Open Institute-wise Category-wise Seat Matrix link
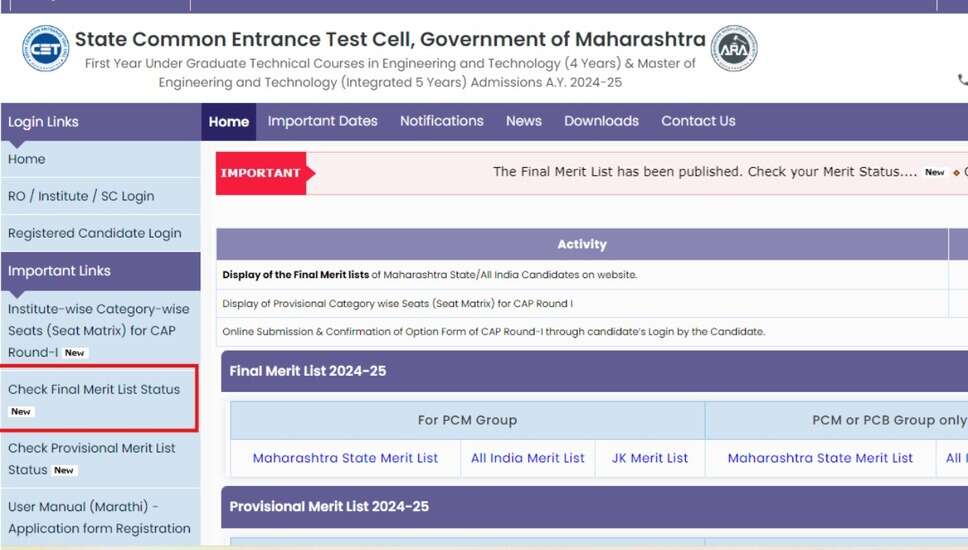Screen dimensions: 968x550 pyautogui.click(x=98, y=330)
